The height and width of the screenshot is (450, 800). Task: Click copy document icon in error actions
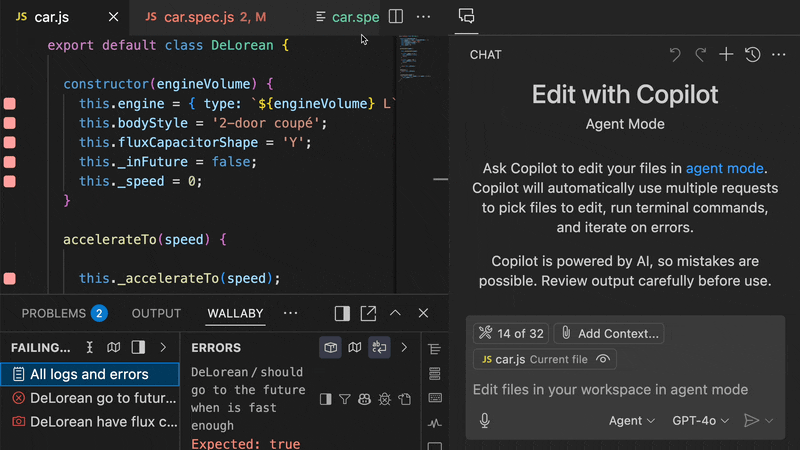[x=405, y=399]
